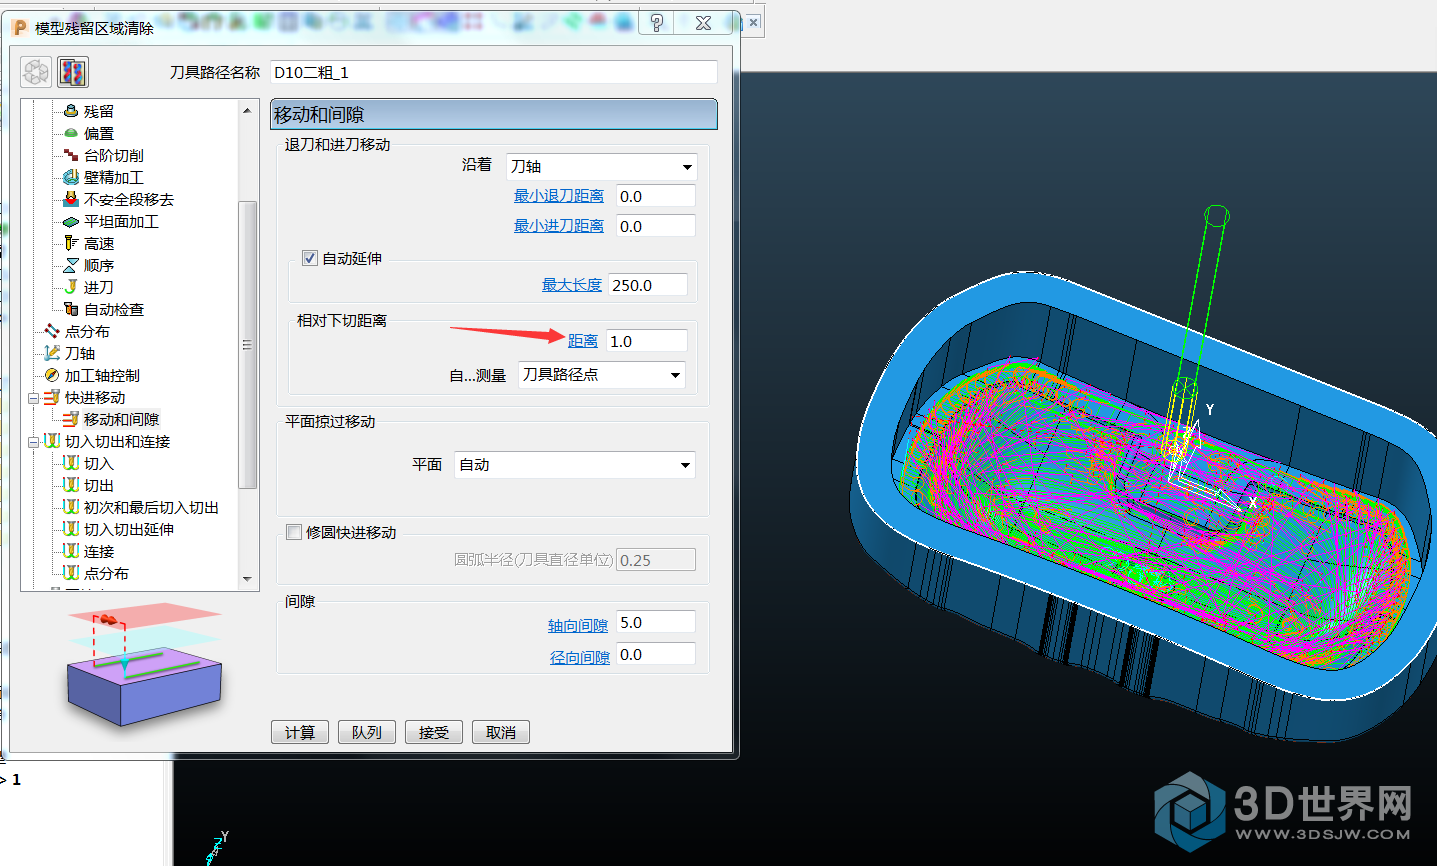Click the 轴向间隙 field showing 5.0

coord(655,622)
